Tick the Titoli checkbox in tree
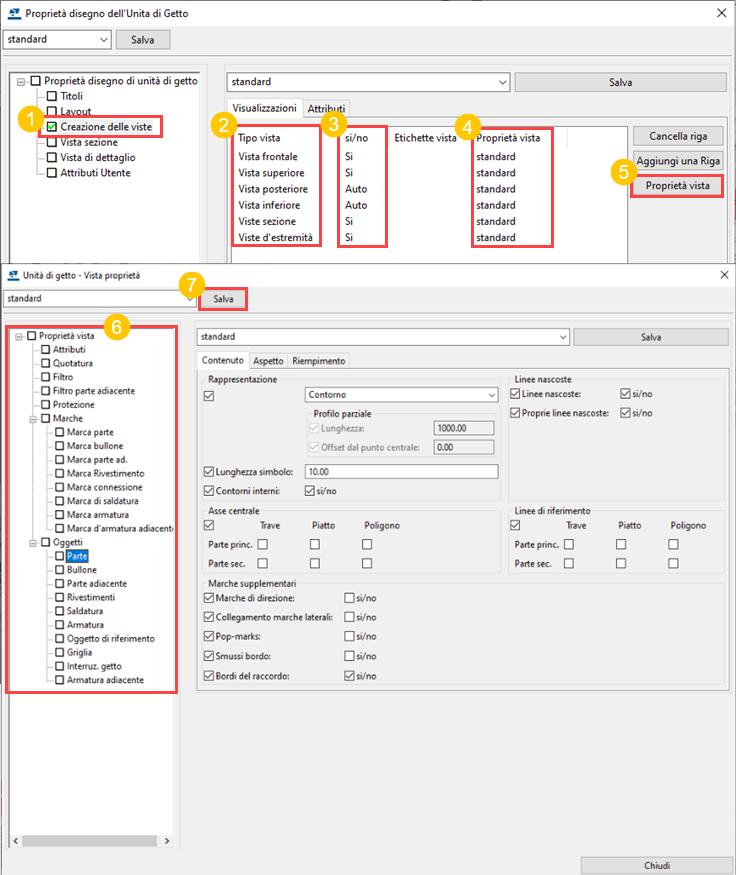Viewport: 736px width, 875px height. pos(52,96)
